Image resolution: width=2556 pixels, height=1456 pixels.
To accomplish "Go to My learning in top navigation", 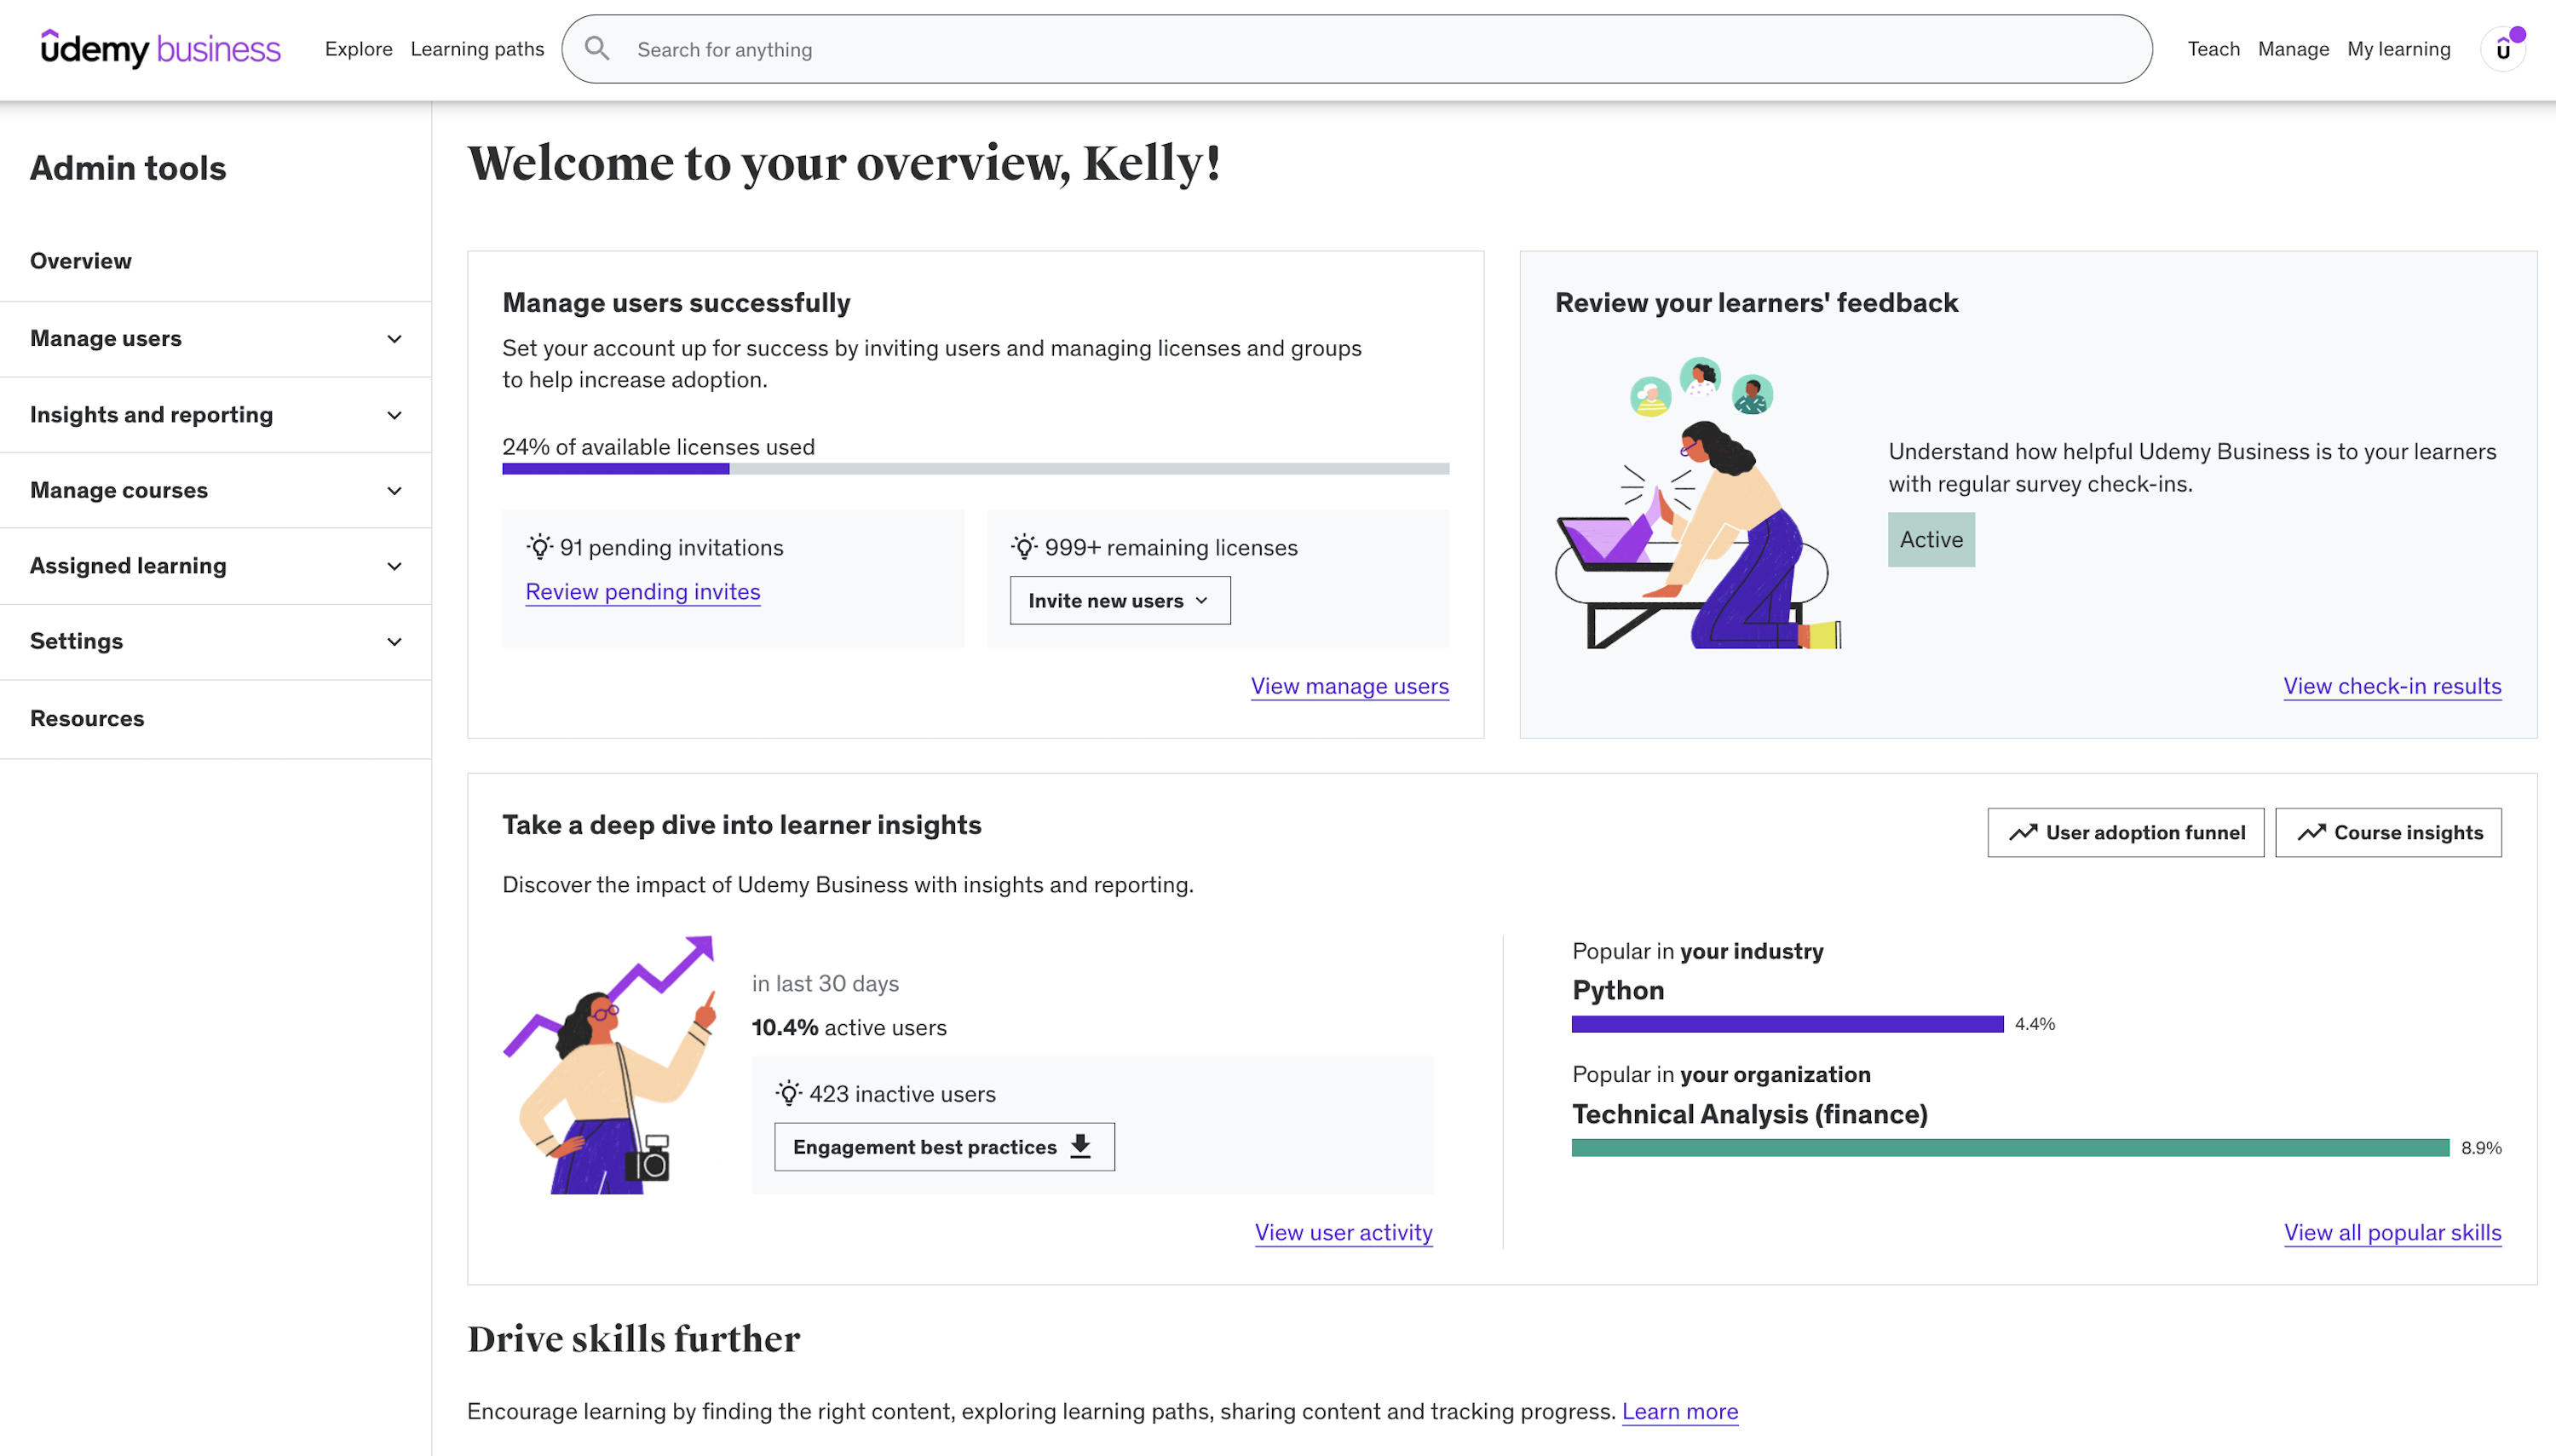I will pos(2398,49).
